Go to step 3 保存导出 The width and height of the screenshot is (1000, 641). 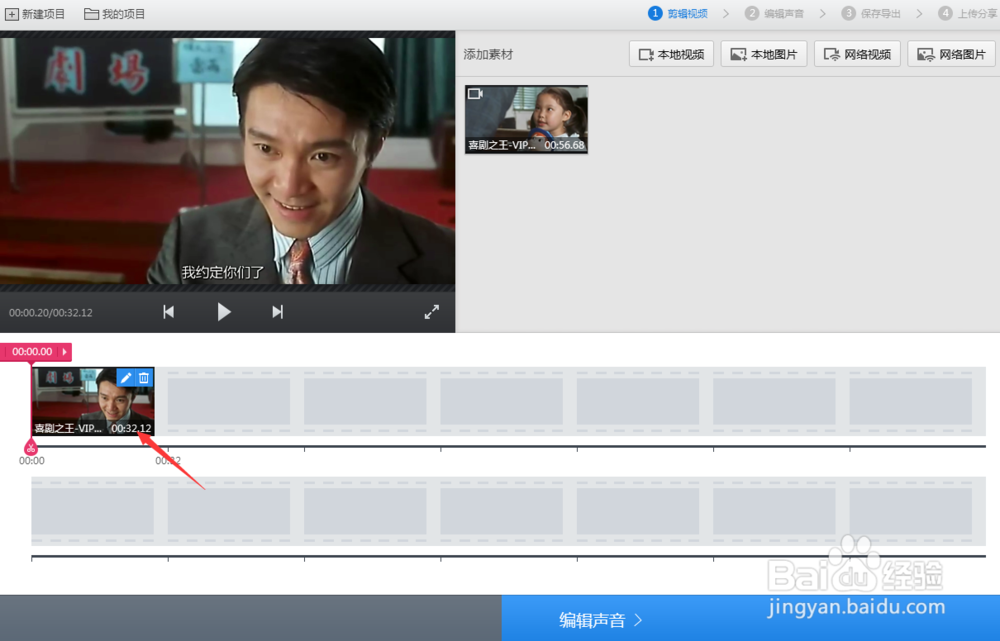tap(871, 13)
